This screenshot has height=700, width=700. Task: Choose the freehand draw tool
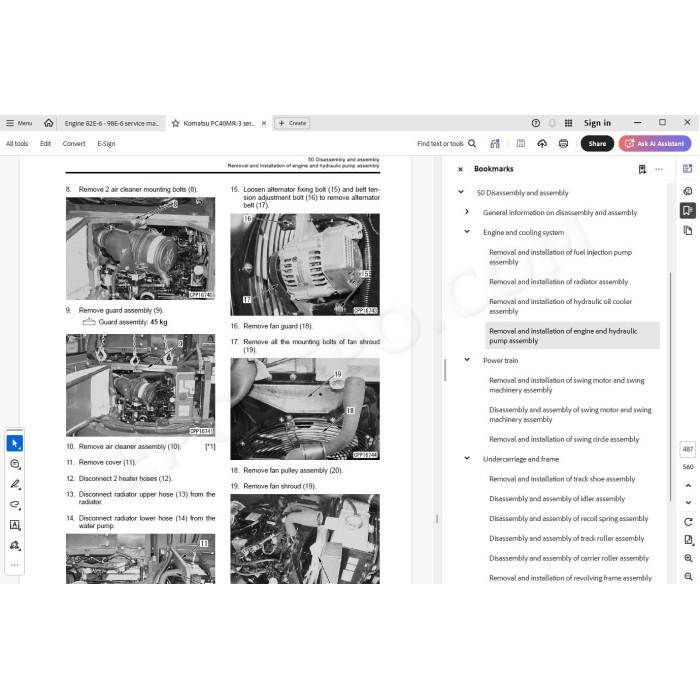tap(15, 504)
